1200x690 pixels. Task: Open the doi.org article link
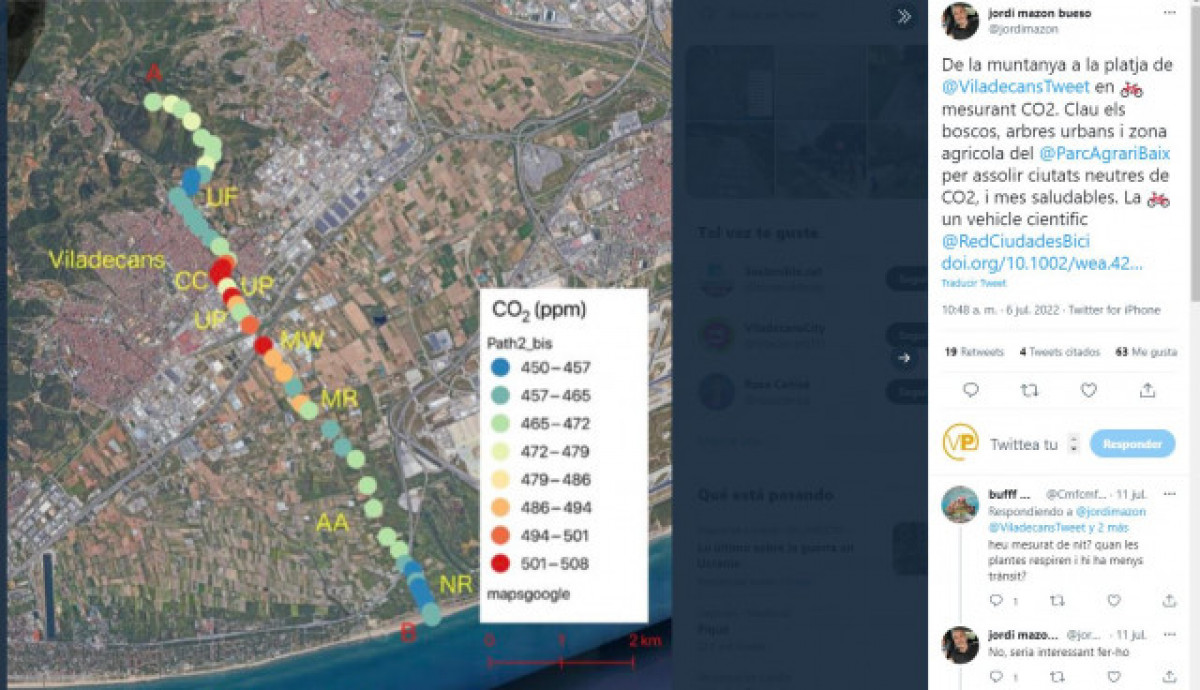tap(1041, 263)
